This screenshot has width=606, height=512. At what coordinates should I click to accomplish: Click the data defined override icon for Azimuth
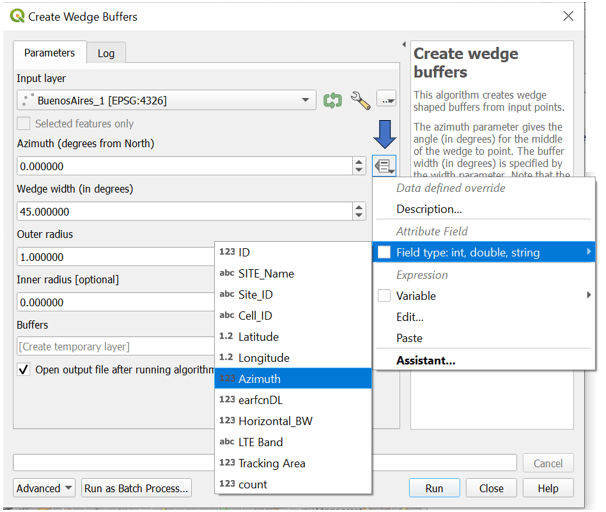385,166
